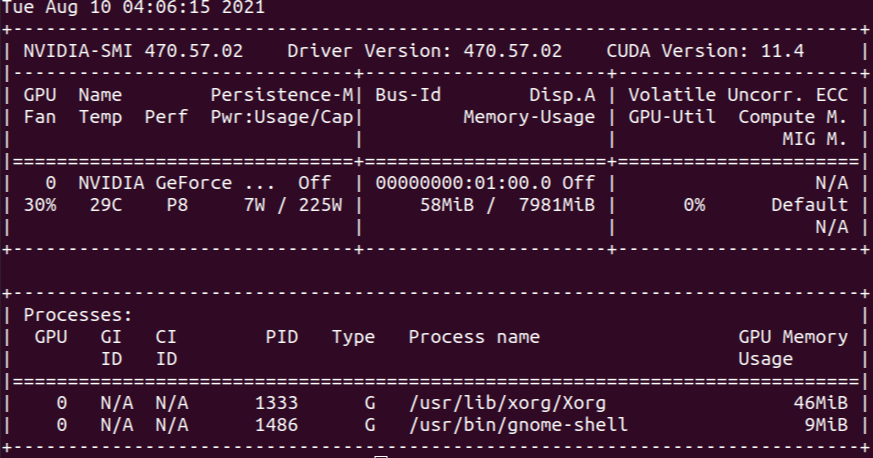Click the memory usage 9MiB
This screenshot has width=873, height=458.
coord(826,425)
